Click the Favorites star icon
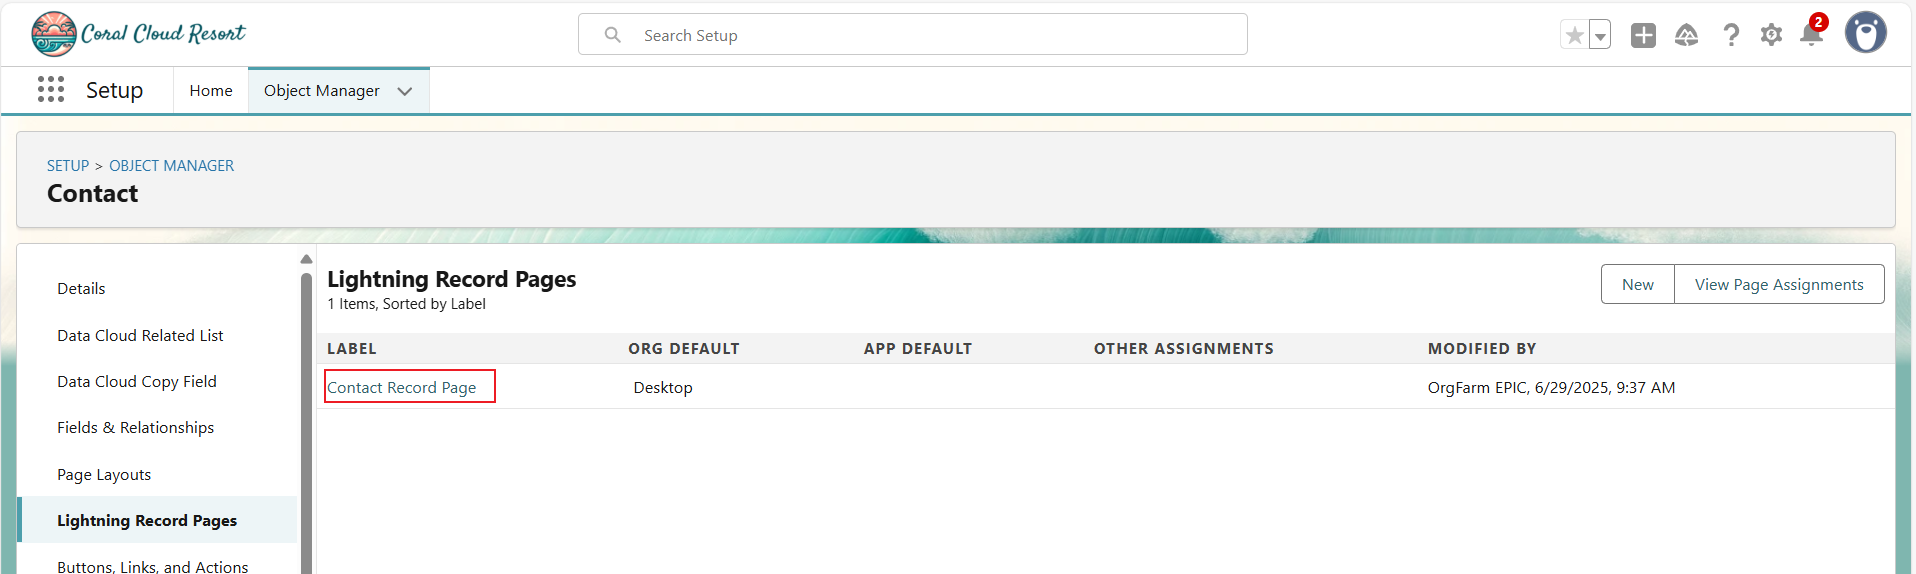Viewport: 1916px width, 574px height. tap(1574, 35)
